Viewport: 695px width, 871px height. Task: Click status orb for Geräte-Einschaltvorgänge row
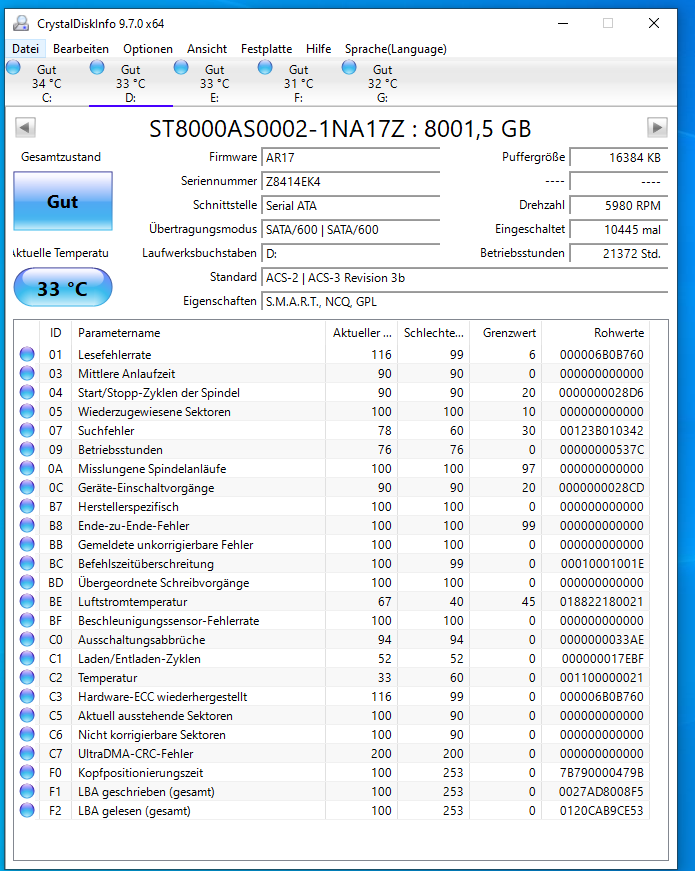[x=27, y=487]
